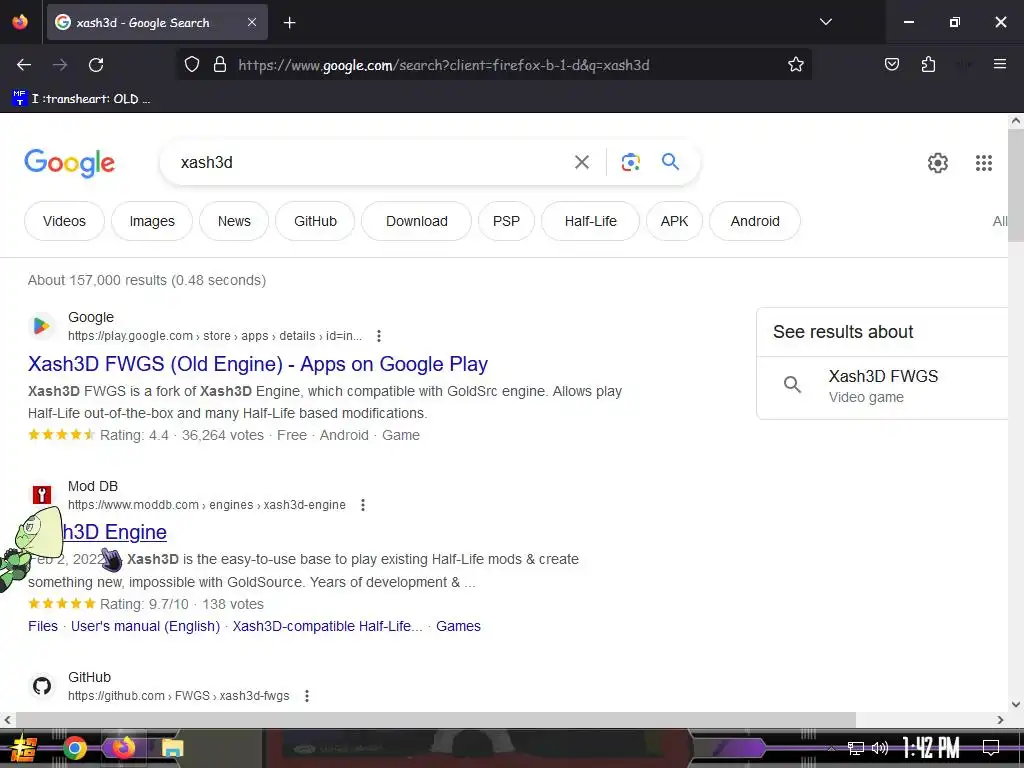Submit search with the magnifying glass icon

pos(670,161)
